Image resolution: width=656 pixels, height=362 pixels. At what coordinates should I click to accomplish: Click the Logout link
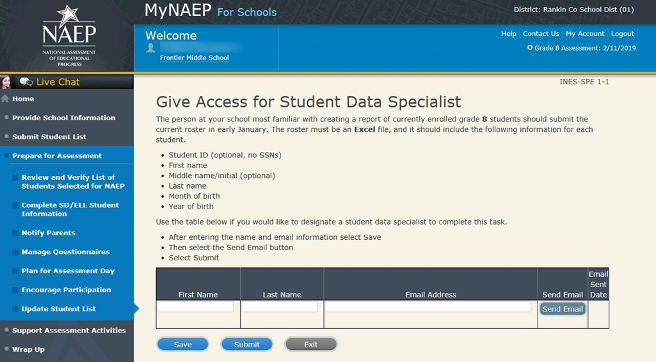(622, 33)
